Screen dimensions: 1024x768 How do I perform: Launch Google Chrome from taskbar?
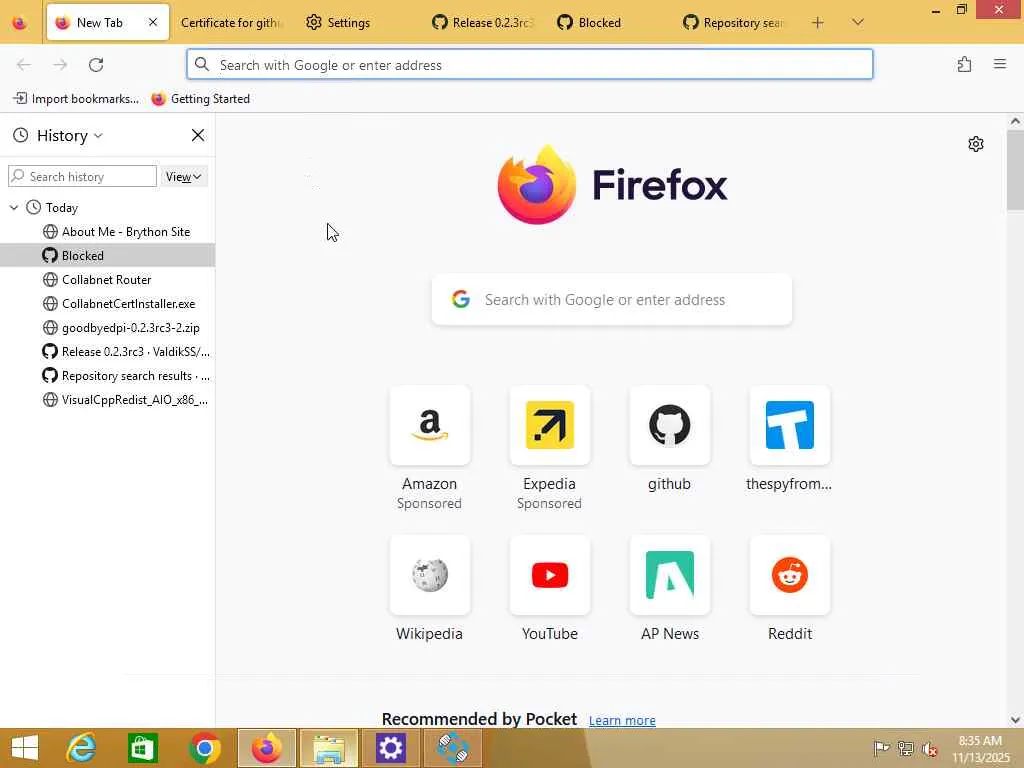(204, 748)
